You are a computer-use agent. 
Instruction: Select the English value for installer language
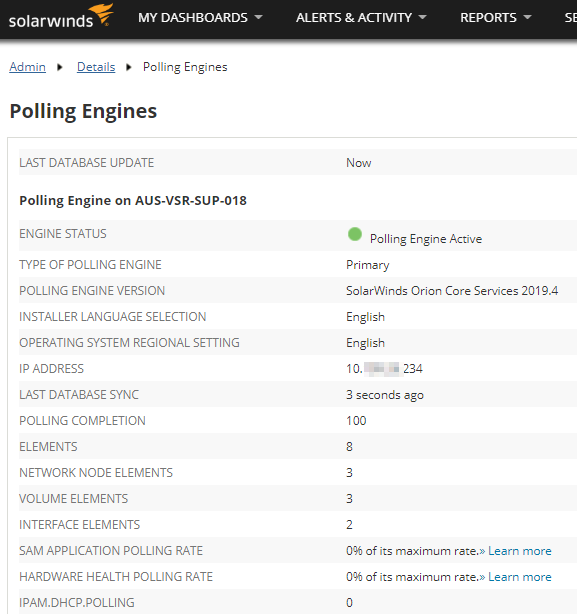click(x=365, y=317)
